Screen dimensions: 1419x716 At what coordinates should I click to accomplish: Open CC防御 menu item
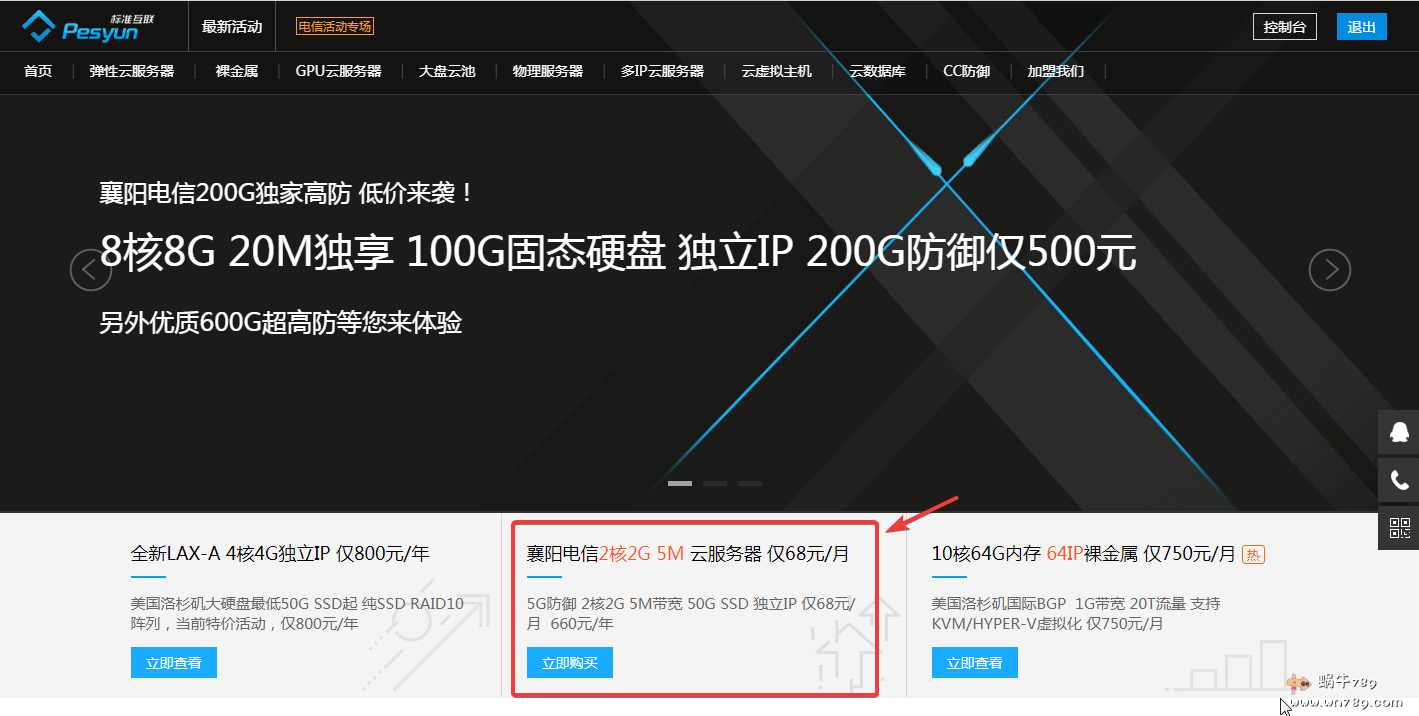click(x=966, y=71)
